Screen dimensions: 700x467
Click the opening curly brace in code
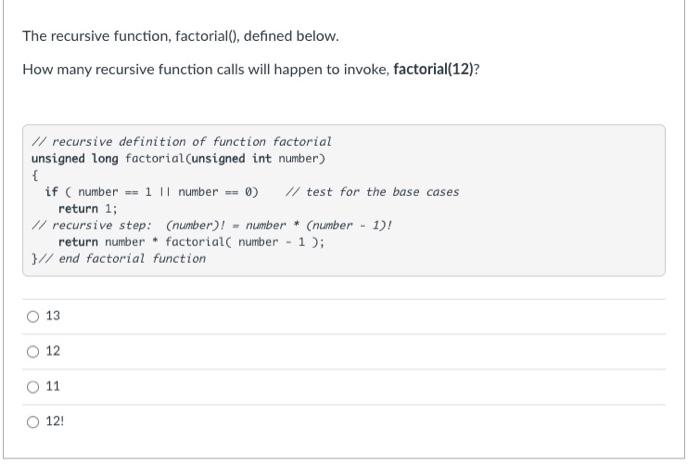tap(35, 175)
